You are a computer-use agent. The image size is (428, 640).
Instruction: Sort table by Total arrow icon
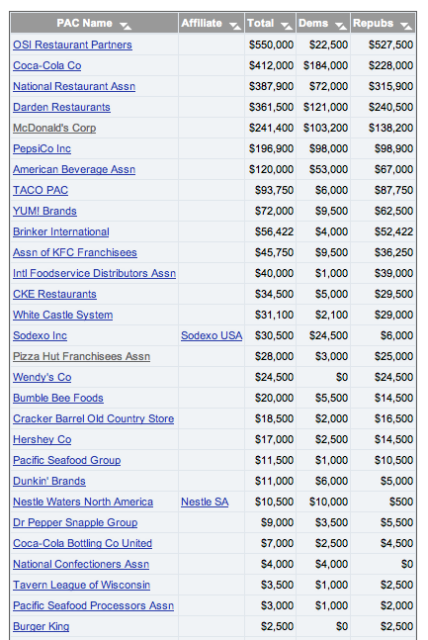coord(287,26)
